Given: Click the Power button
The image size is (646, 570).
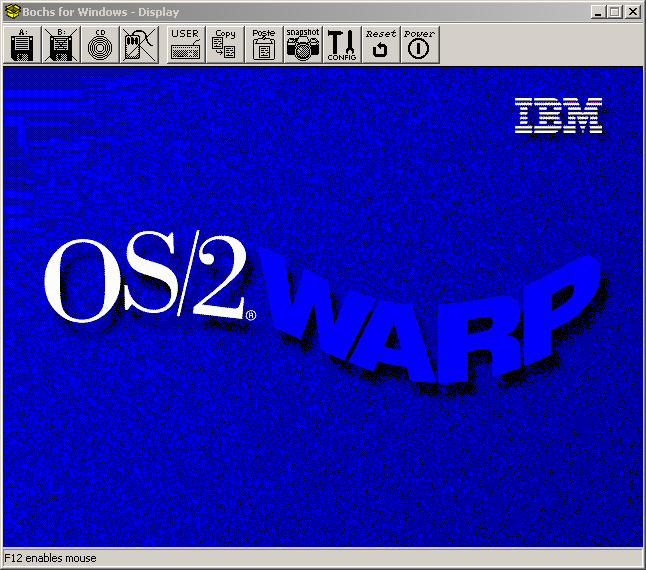Looking at the screenshot, I should click(420, 45).
